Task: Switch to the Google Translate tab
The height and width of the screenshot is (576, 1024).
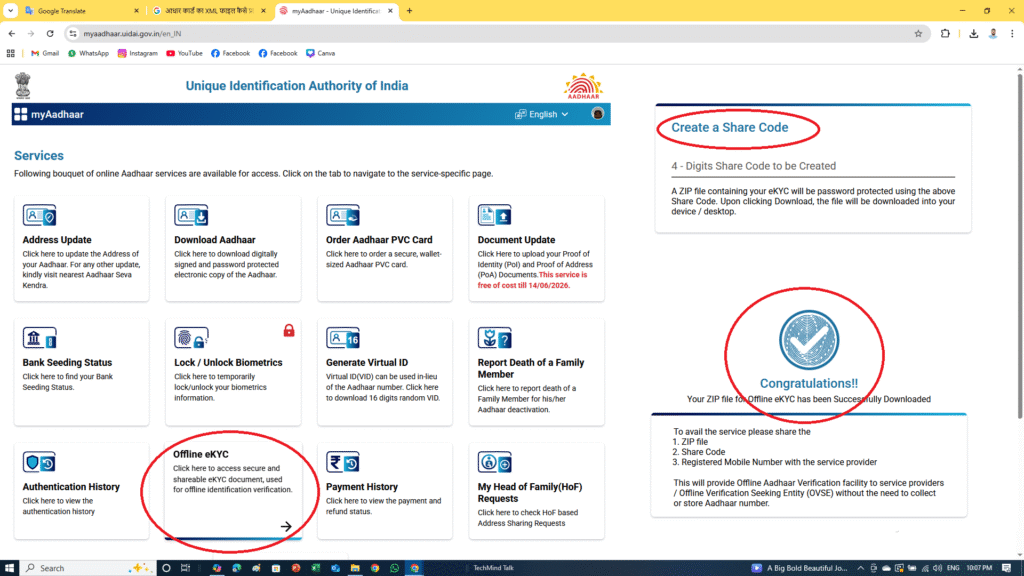Action: click(75, 10)
